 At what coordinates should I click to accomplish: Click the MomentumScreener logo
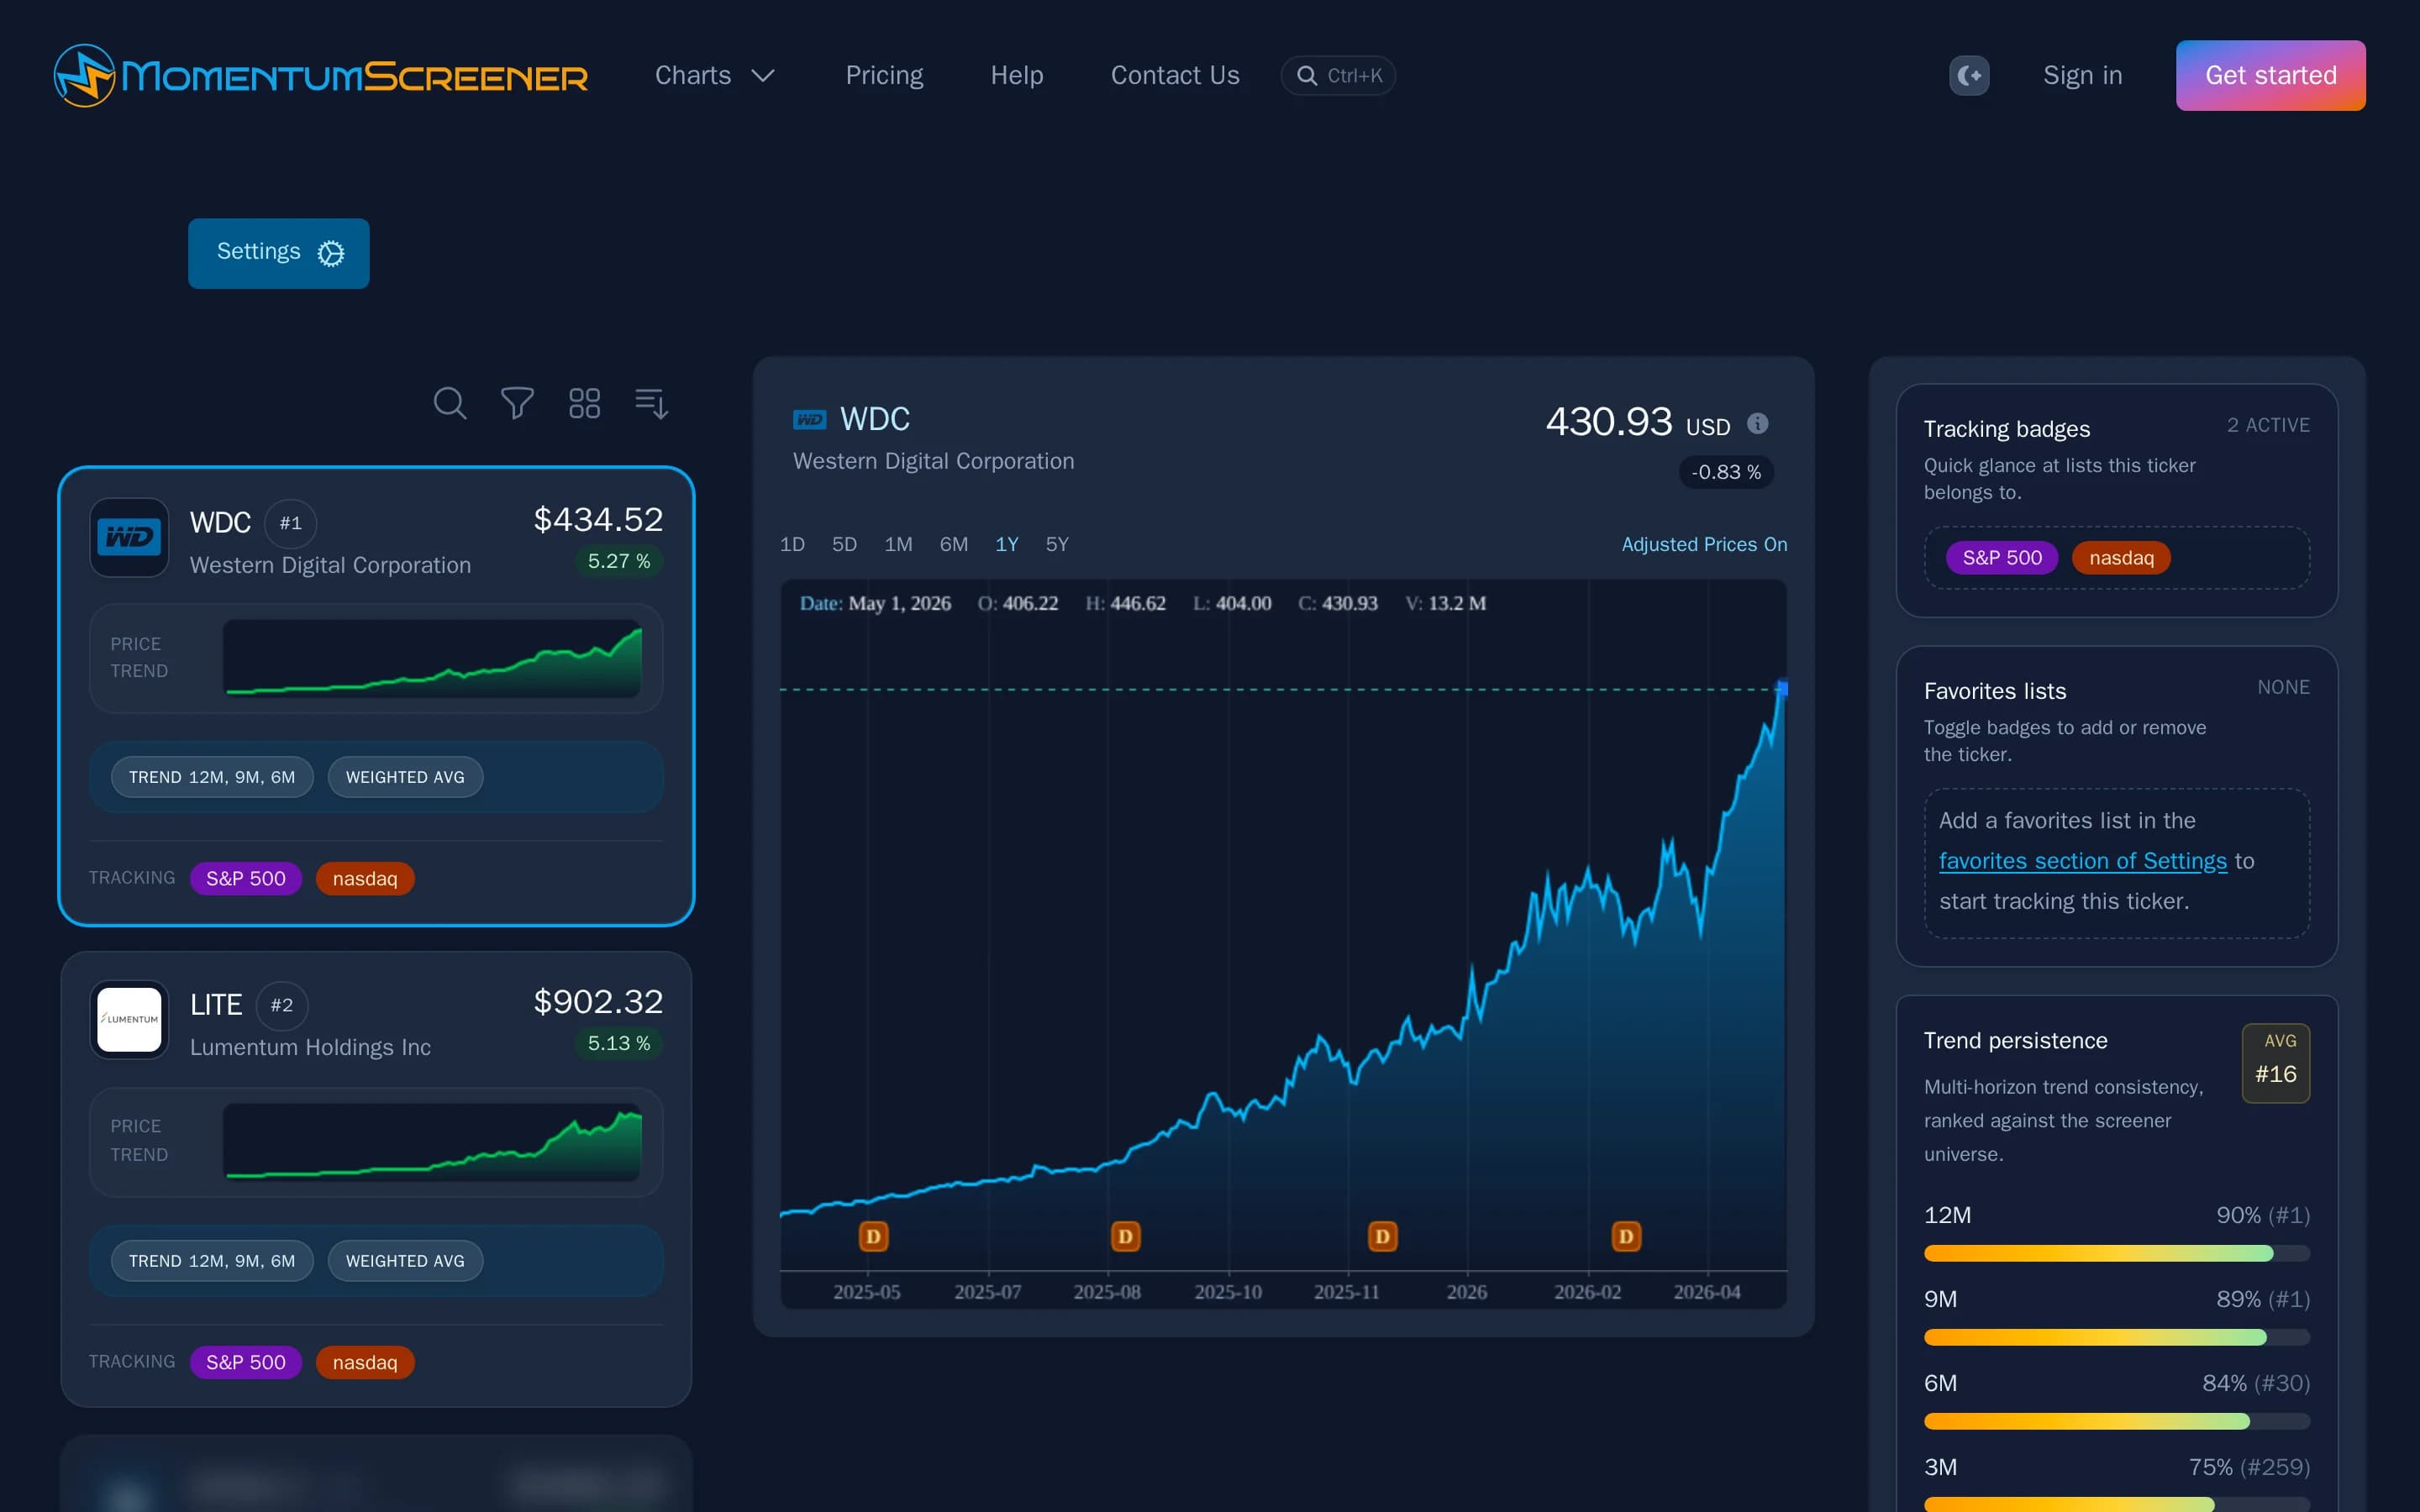(x=321, y=75)
